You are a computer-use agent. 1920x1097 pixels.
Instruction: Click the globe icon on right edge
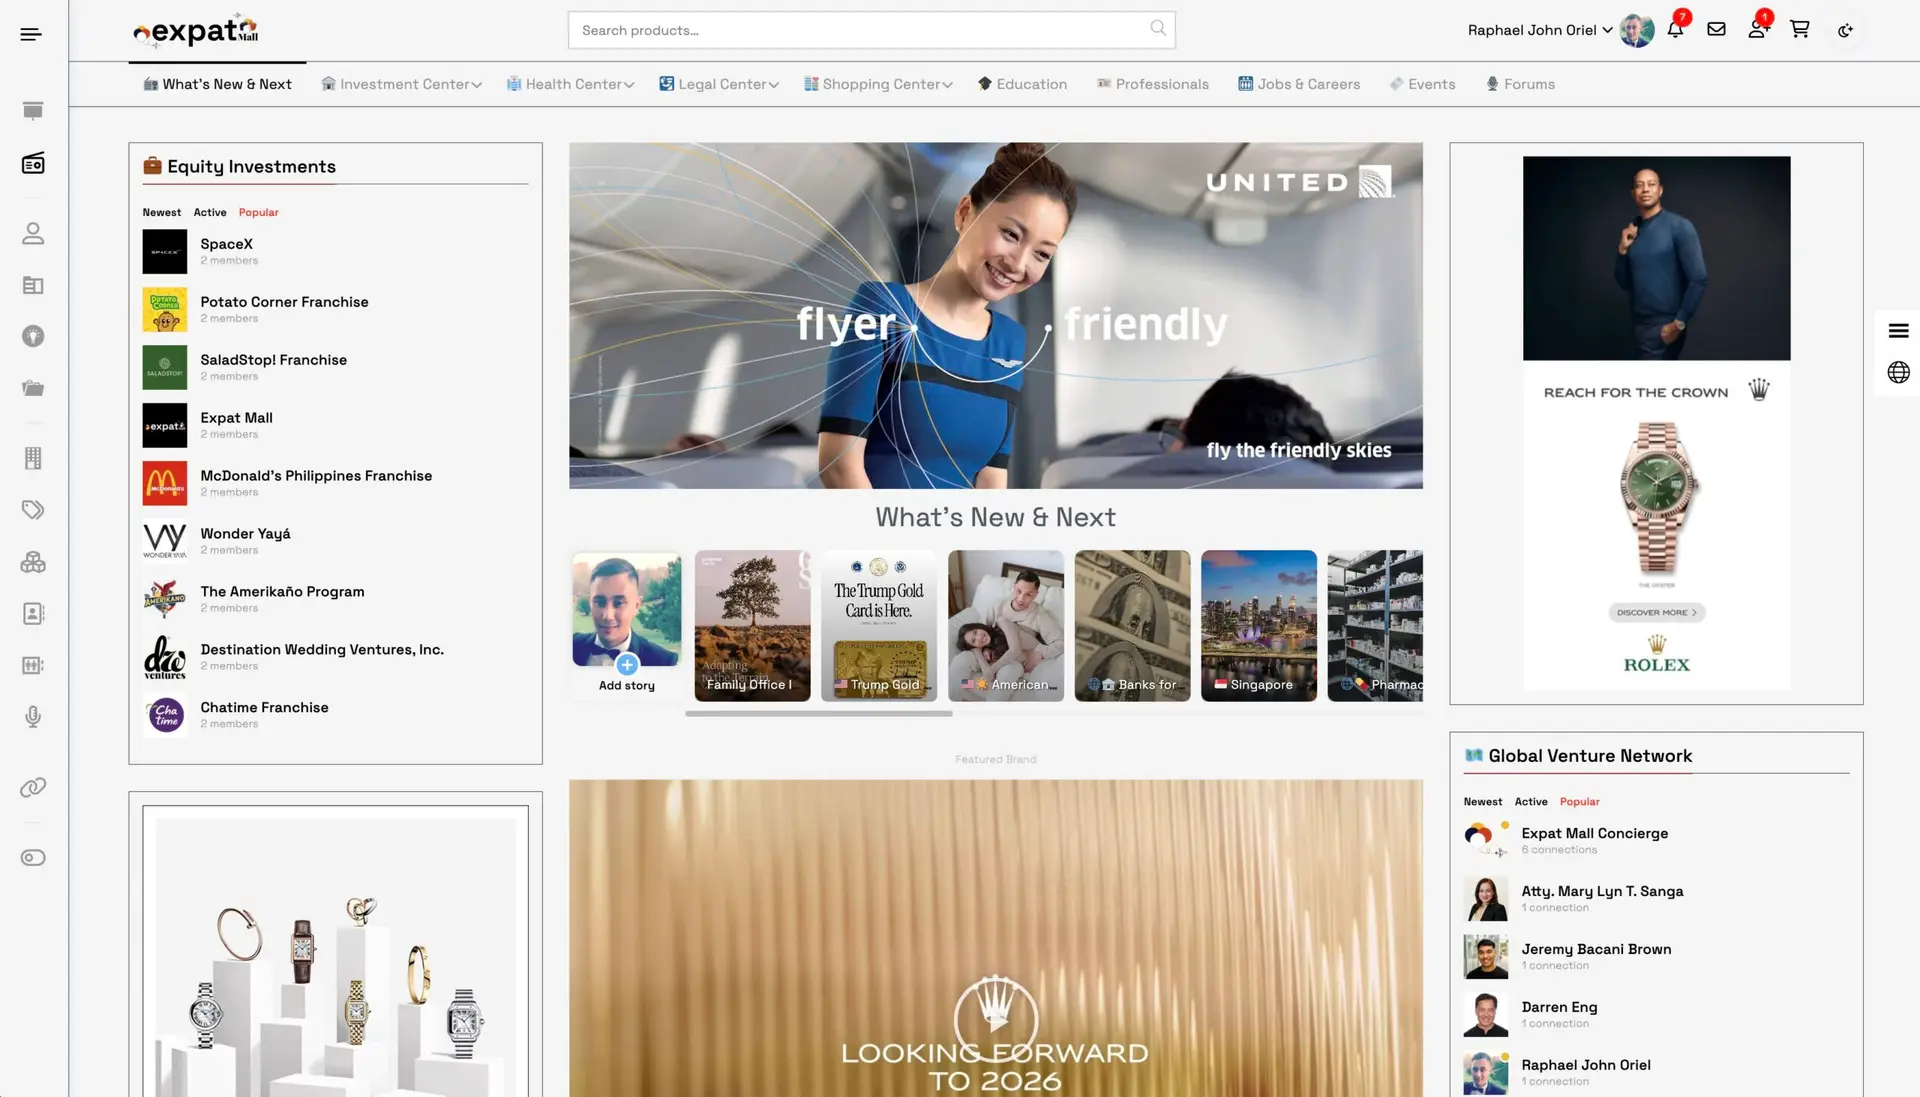point(1898,372)
